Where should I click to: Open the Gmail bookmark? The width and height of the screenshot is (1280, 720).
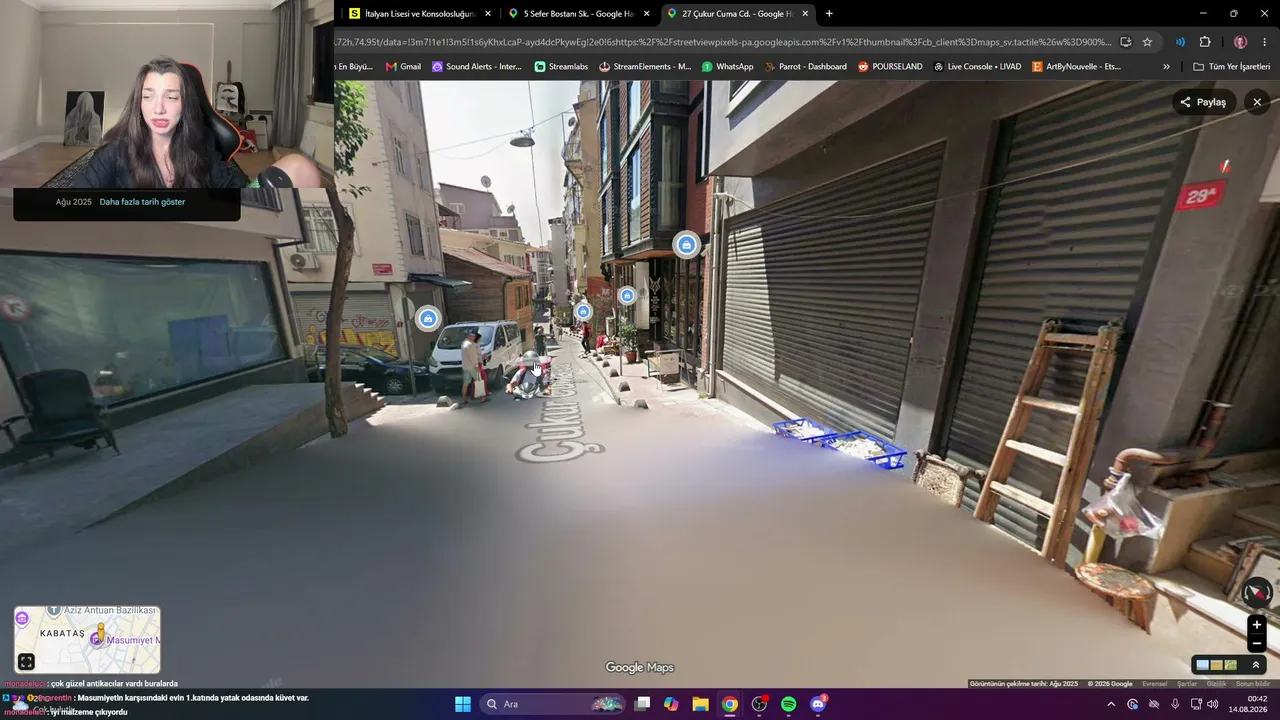[x=403, y=67]
